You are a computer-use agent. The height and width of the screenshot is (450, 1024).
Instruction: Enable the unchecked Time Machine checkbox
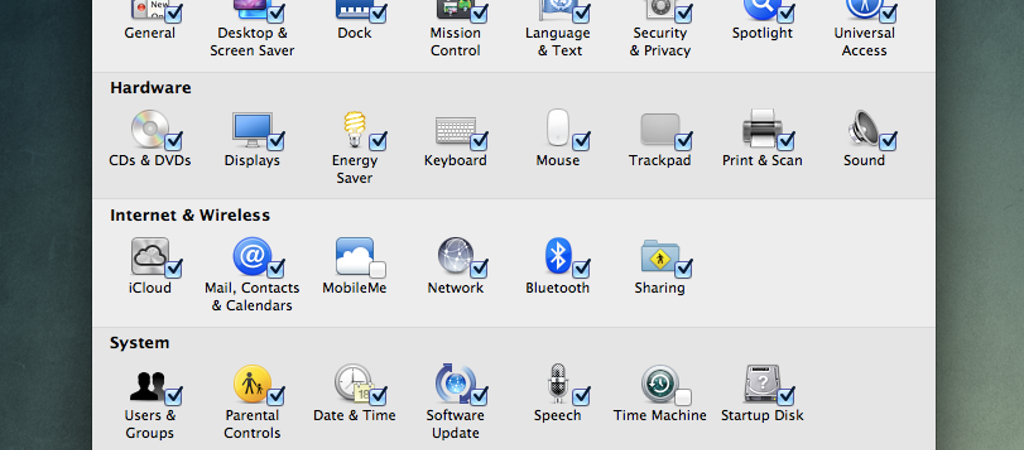683,397
